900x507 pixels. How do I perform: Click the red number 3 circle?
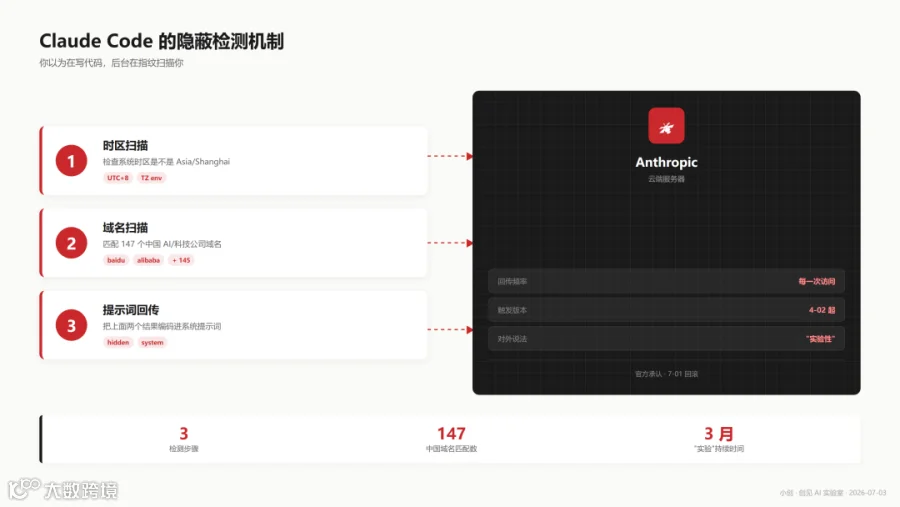click(71, 325)
